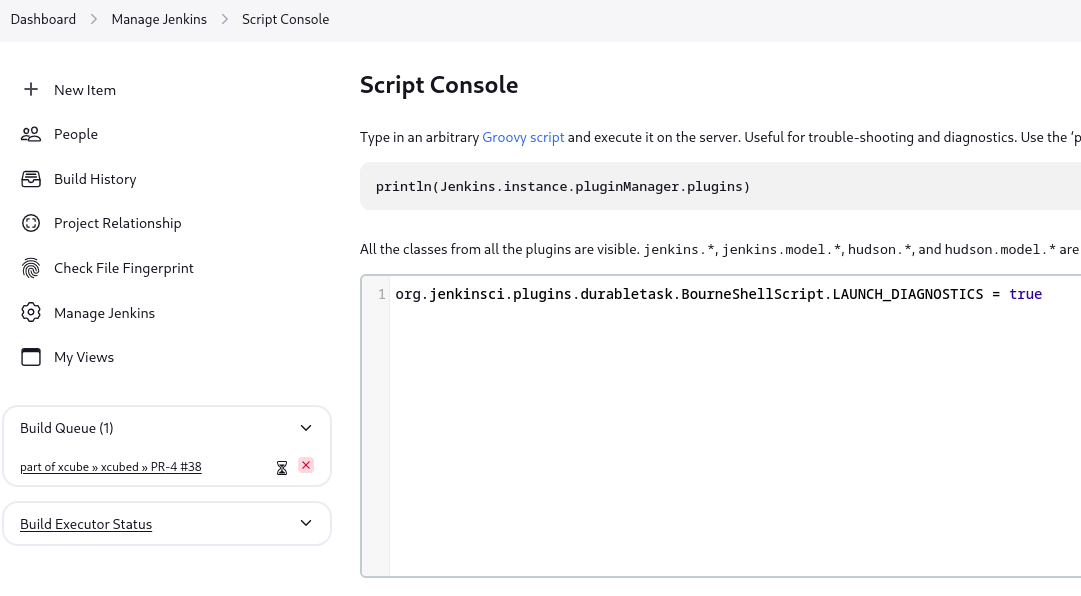1081x596 pixels.
Task: Open the People page
Action: [76, 134]
